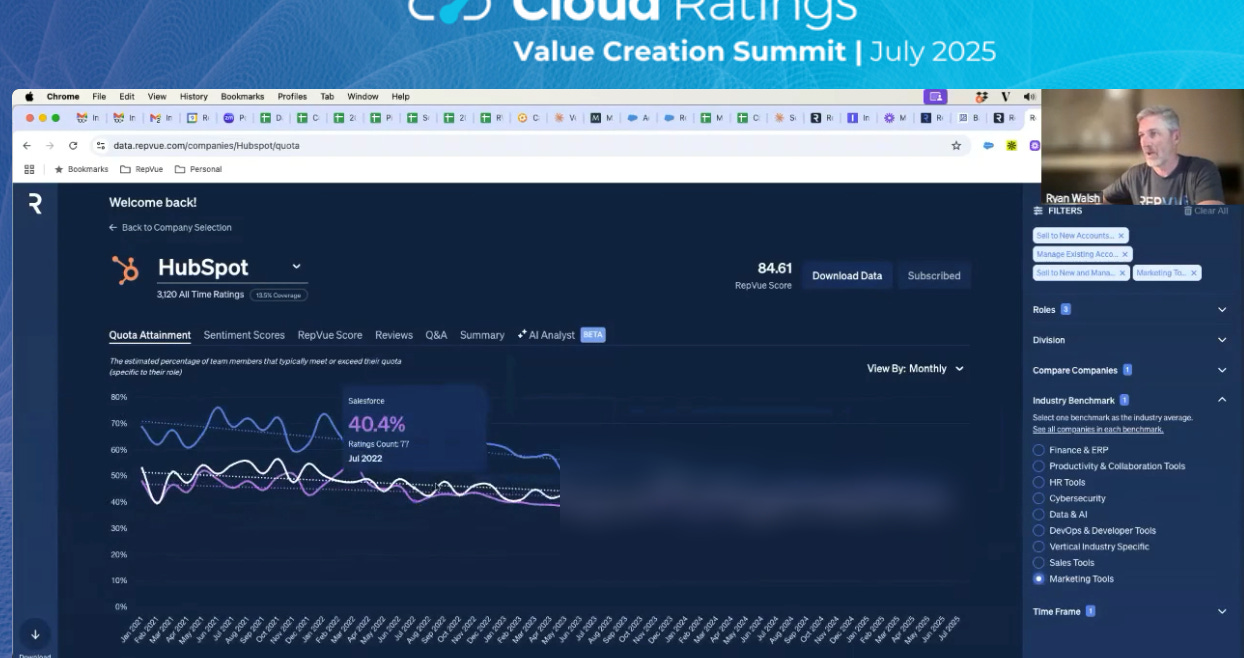Viewport: 1244px width, 658px height.
Task: Click the filters slider icon next to FILTERS
Action: 1038,211
